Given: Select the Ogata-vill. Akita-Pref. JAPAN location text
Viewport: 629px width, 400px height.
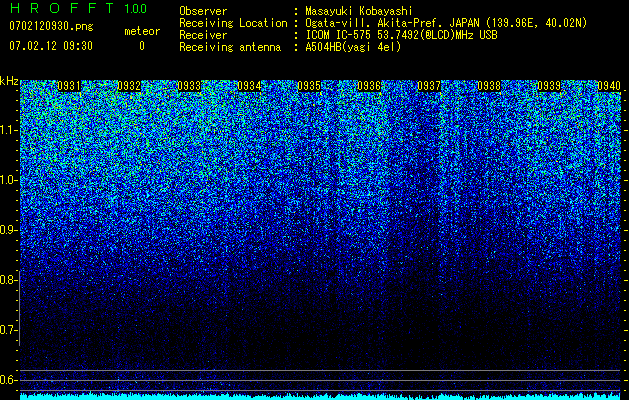Looking at the screenshot, I should tap(446, 23).
